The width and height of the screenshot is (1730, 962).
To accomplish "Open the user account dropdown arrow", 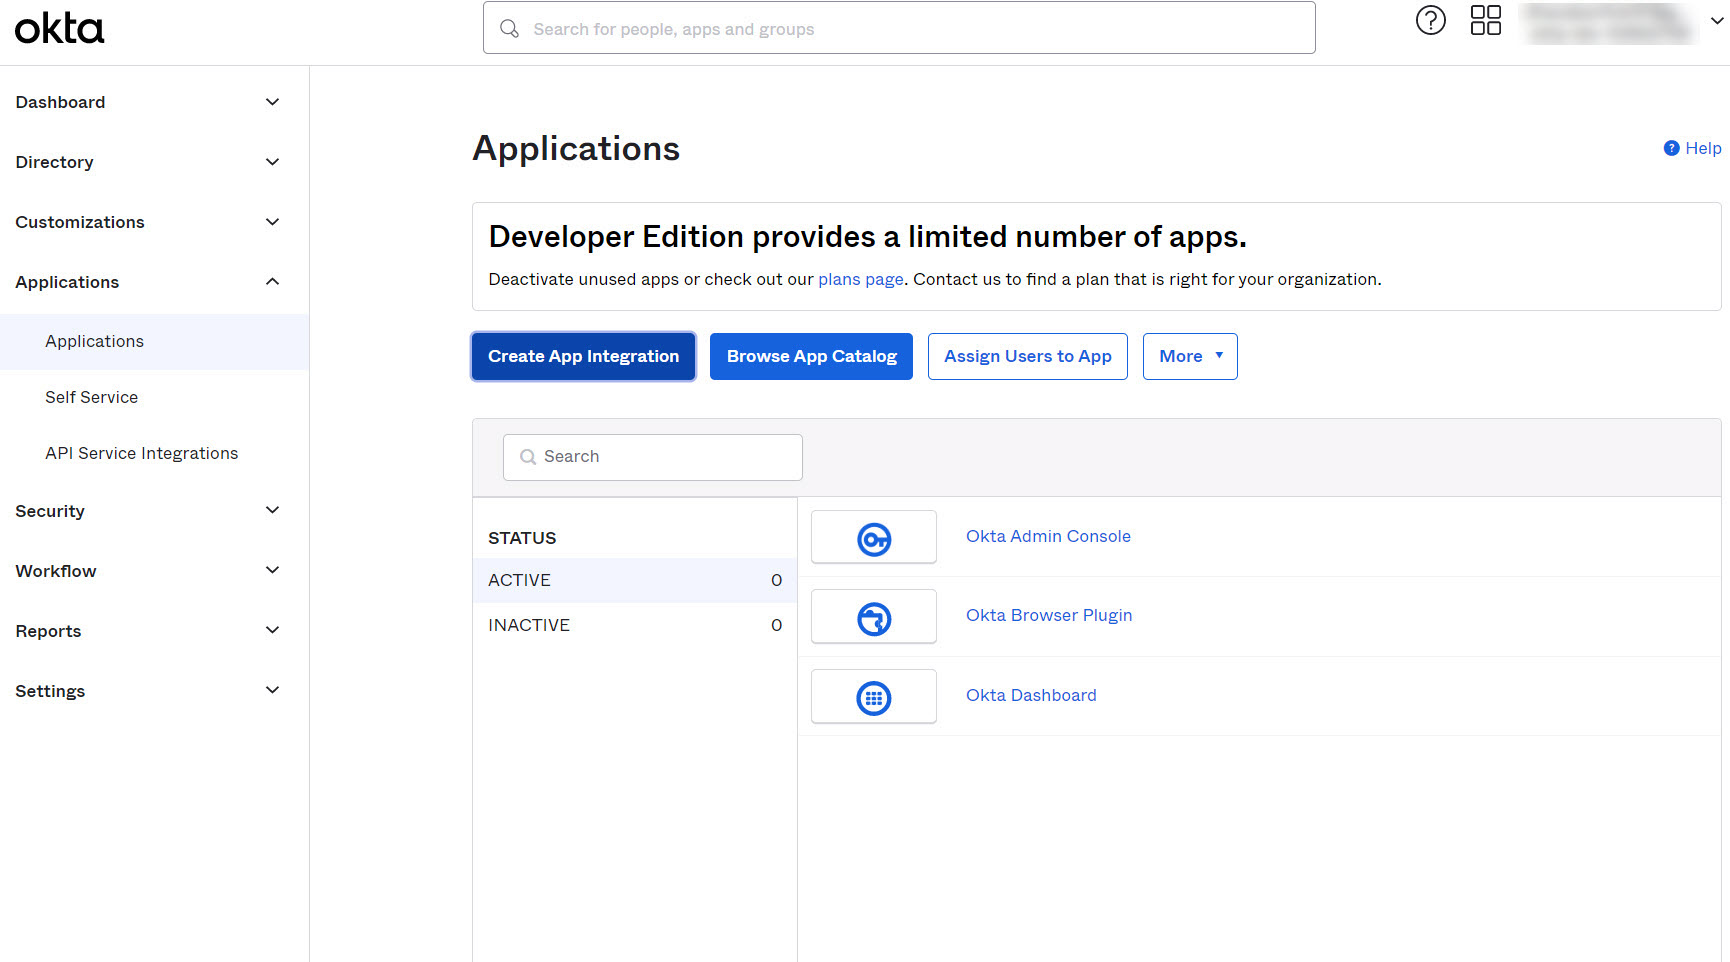I will [1717, 21].
